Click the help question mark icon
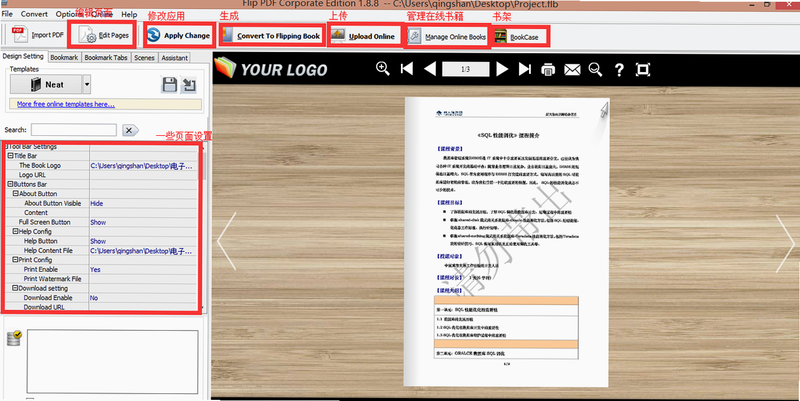 pyautogui.click(x=619, y=69)
